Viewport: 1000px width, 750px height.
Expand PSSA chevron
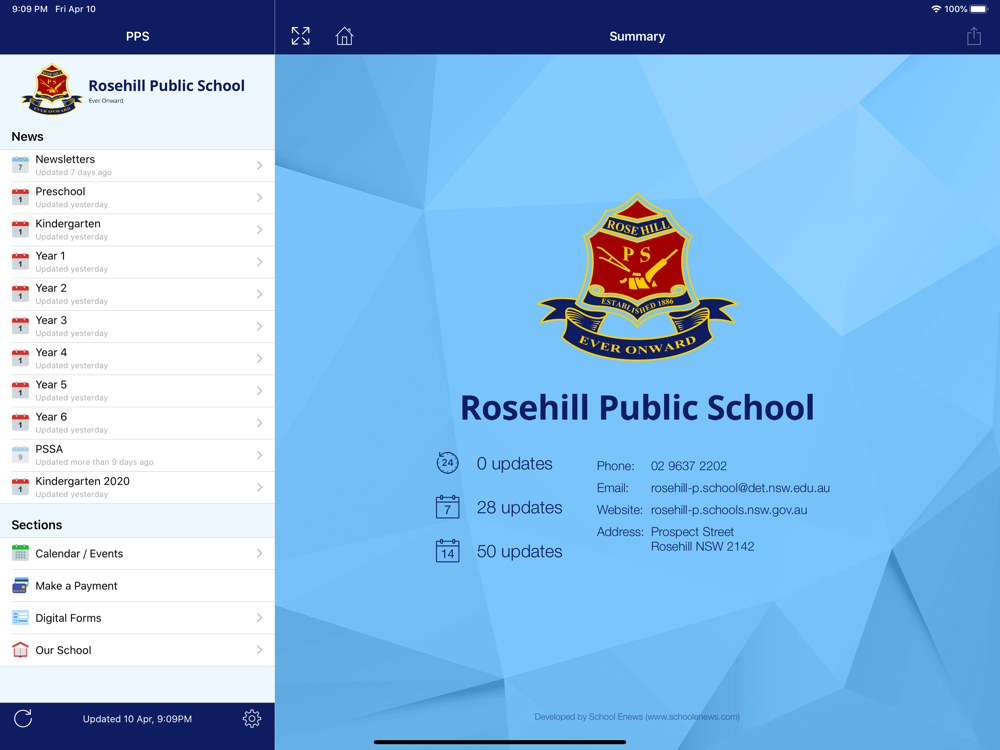(260, 455)
